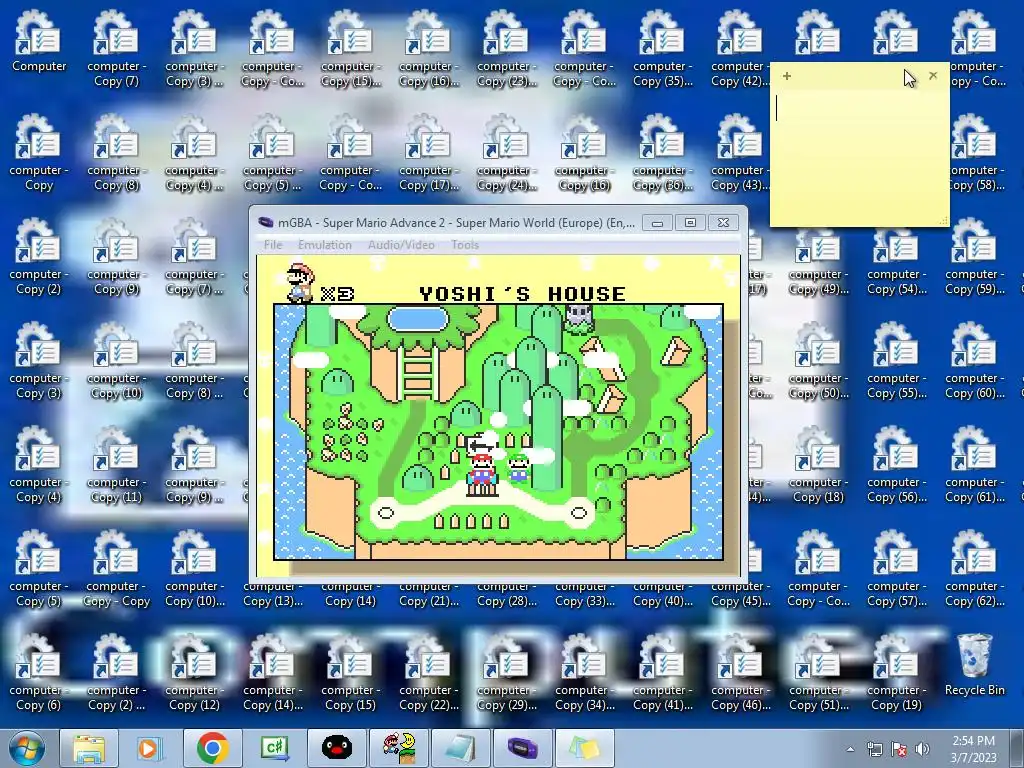The width and height of the screenshot is (1024, 768).
Task: Select the computer - Copy (18) shortcut
Action: (x=818, y=464)
